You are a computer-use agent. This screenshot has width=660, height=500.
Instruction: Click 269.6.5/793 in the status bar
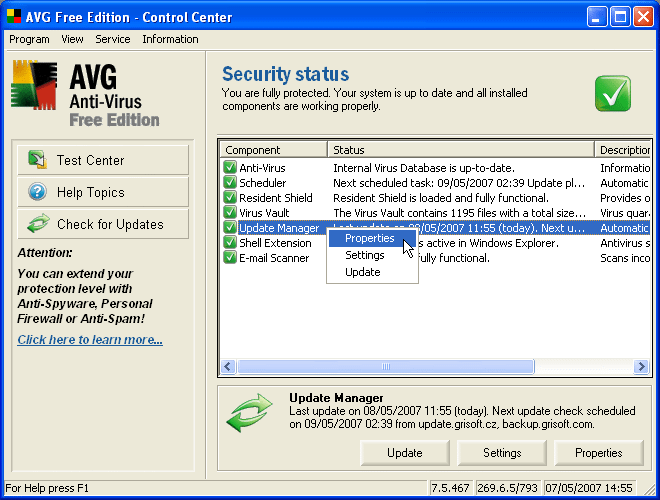[508, 488]
